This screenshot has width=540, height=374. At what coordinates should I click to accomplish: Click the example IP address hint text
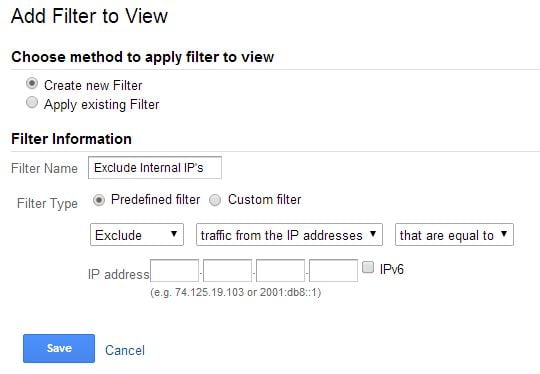[x=236, y=292]
